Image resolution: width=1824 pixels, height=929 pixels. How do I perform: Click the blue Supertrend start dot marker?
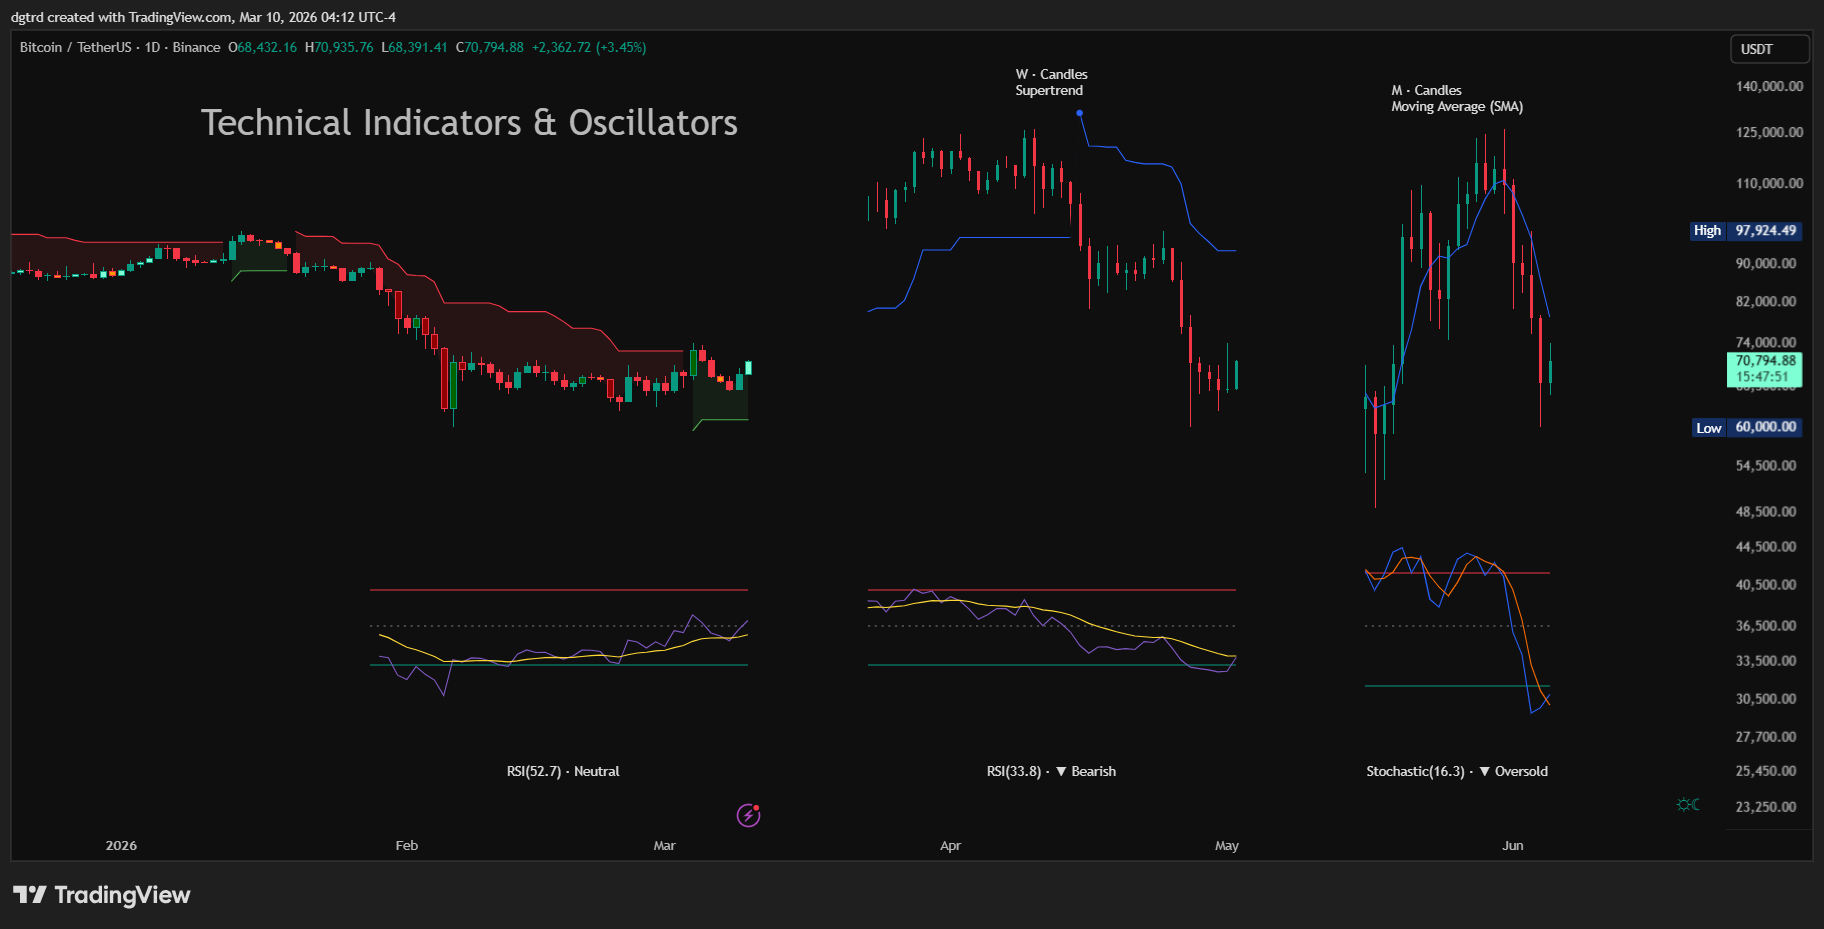pyautogui.click(x=1079, y=113)
